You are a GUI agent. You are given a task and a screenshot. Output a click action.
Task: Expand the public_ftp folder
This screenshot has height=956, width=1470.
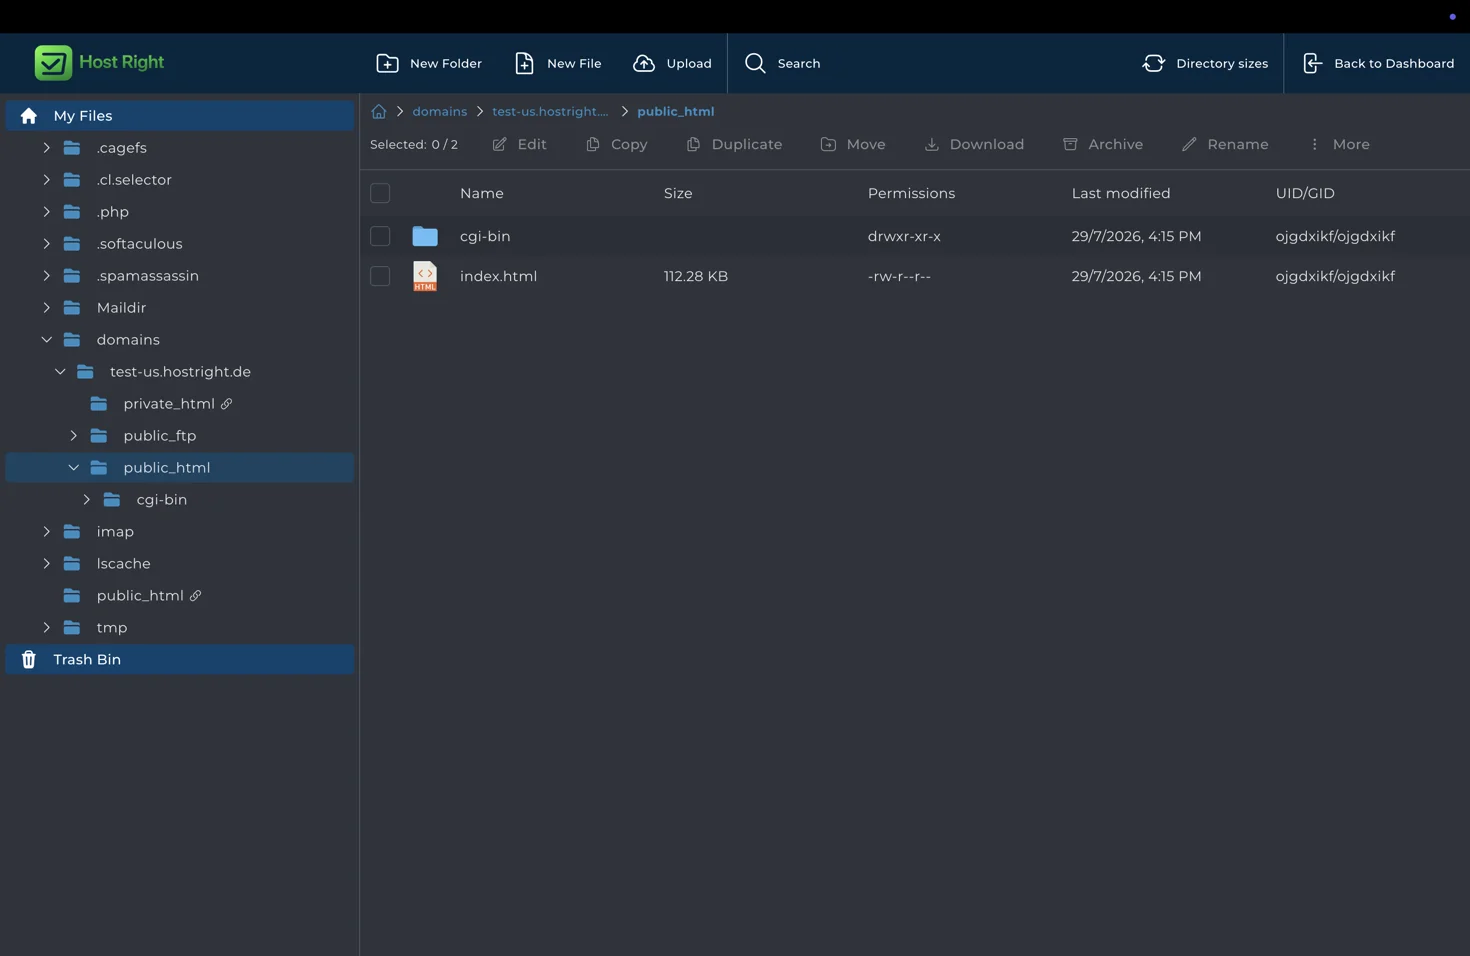coord(73,436)
